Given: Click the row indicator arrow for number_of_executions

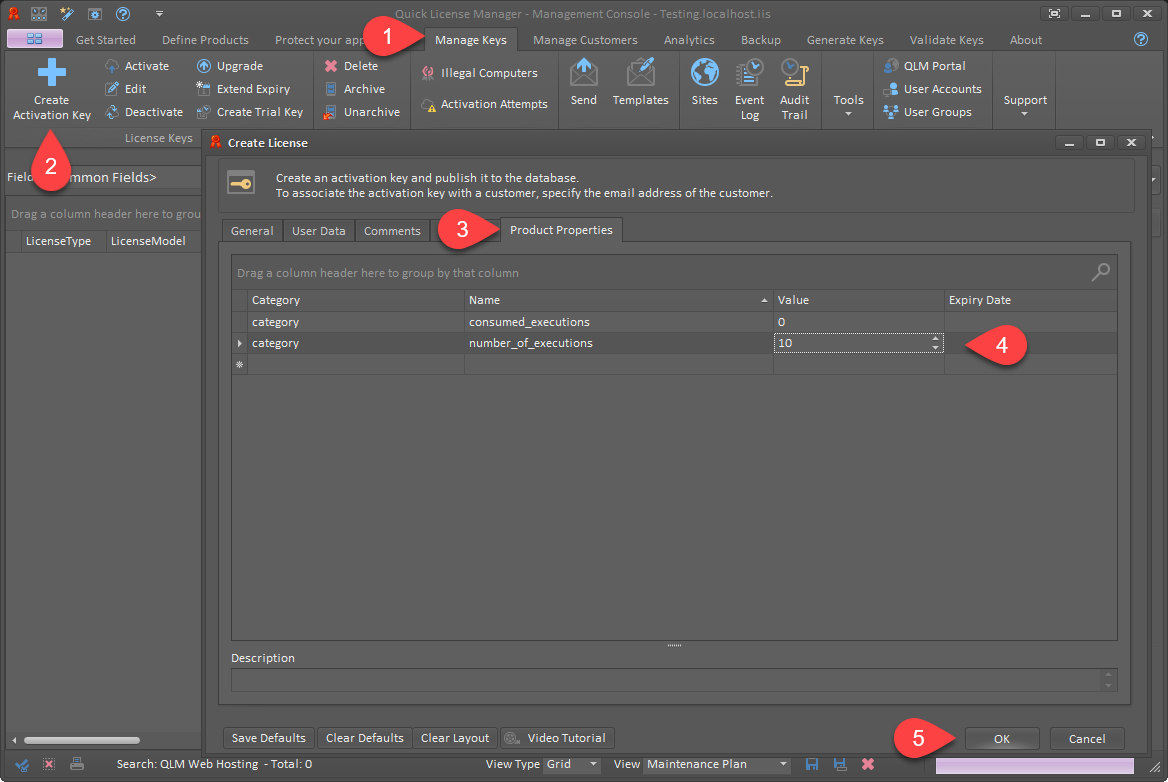Looking at the screenshot, I should (239, 343).
